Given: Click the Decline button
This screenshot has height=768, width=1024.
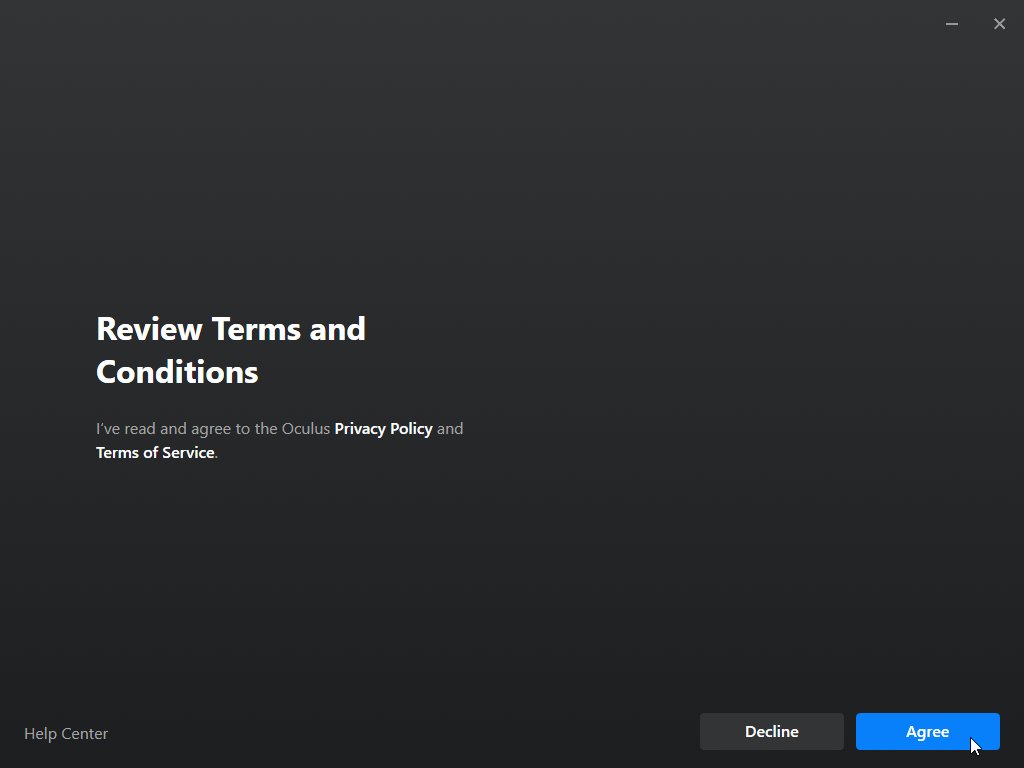Looking at the screenshot, I should (771, 732).
